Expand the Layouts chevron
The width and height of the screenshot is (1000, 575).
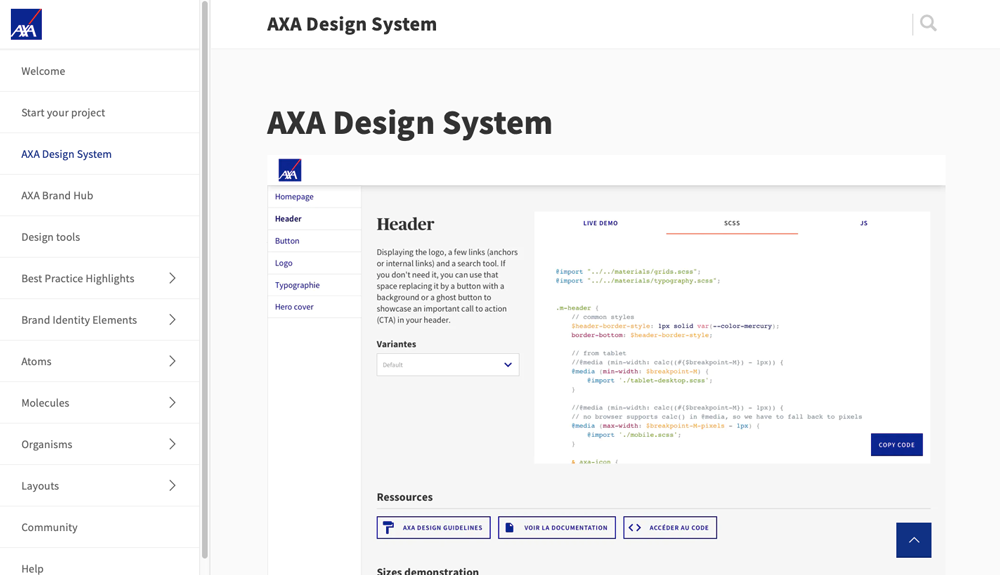[x=172, y=485]
